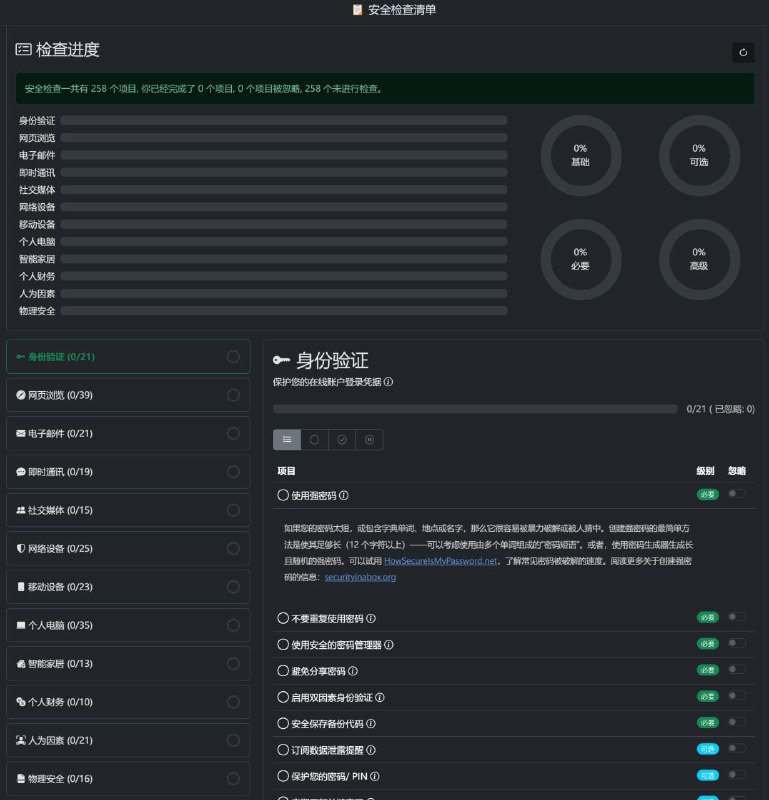Open the 网页浏览 (0/39) category
This screenshot has width=769, height=800.
[x=127, y=395]
